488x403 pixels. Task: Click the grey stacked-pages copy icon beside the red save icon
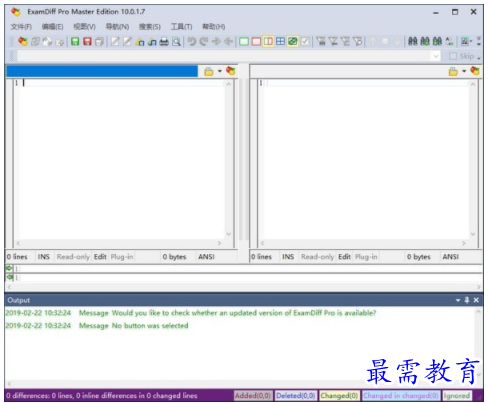(99, 42)
